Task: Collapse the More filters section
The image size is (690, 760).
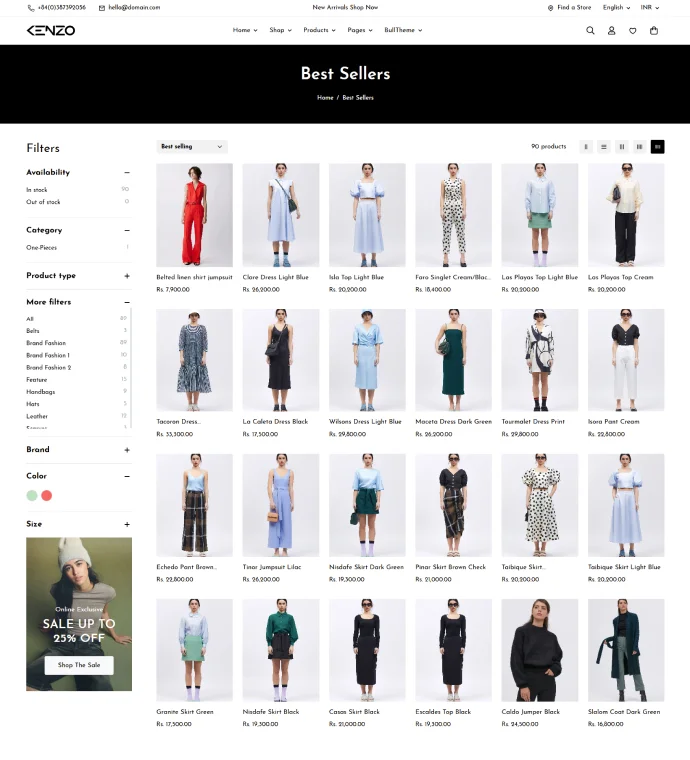Action: pyautogui.click(x=127, y=302)
